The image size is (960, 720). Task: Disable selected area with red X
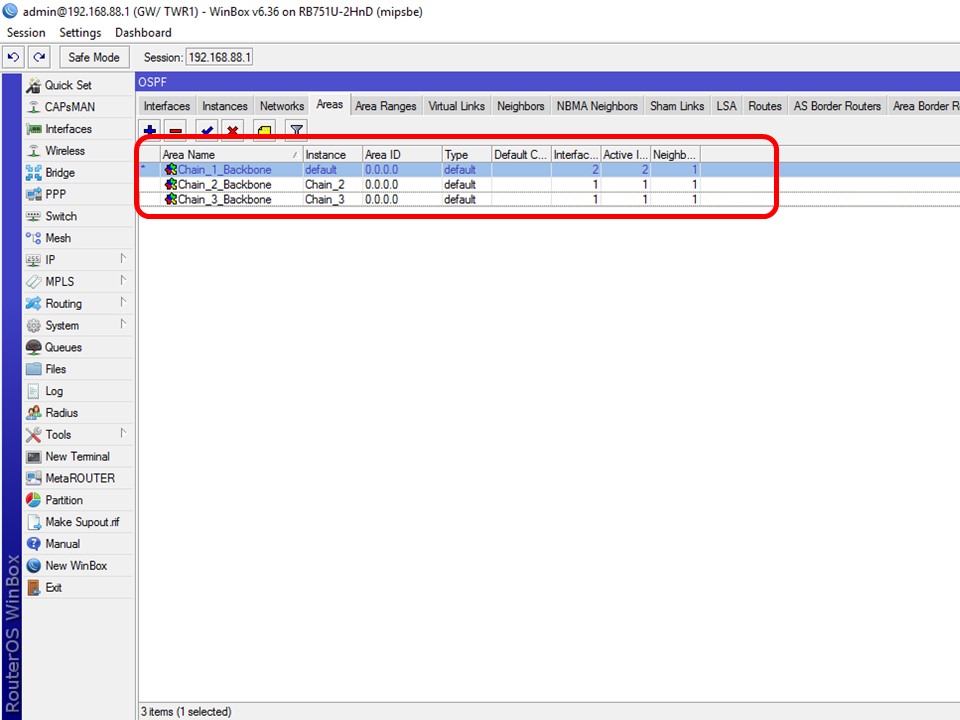[x=233, y=130]
